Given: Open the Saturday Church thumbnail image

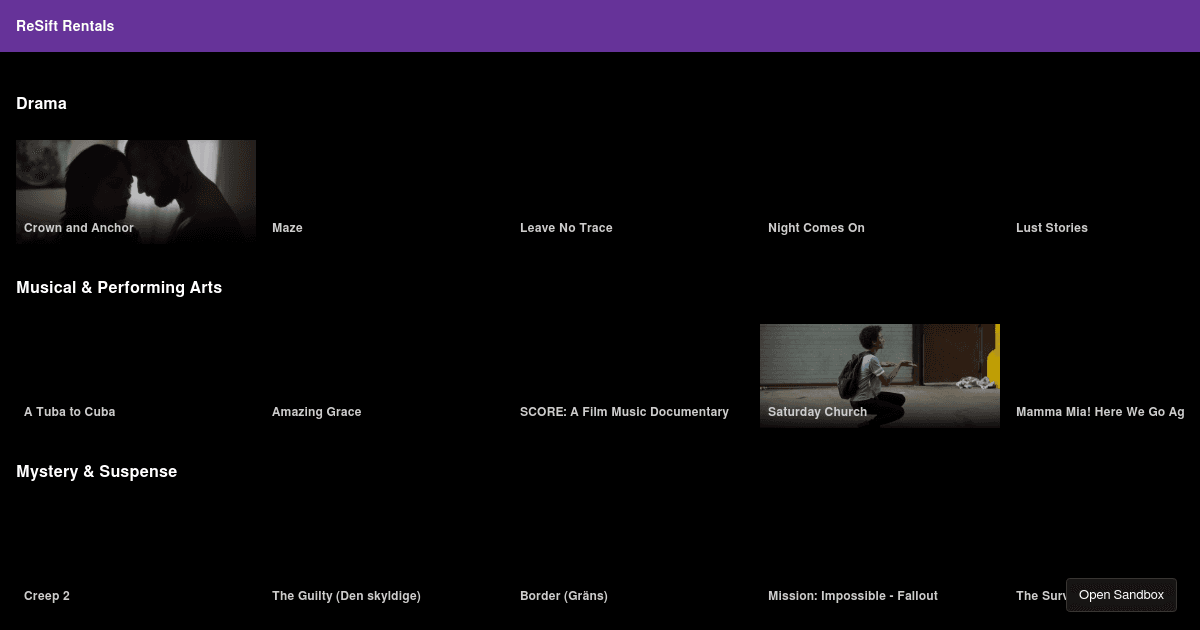Looking at the screenshot, I should tap(879, 375).
